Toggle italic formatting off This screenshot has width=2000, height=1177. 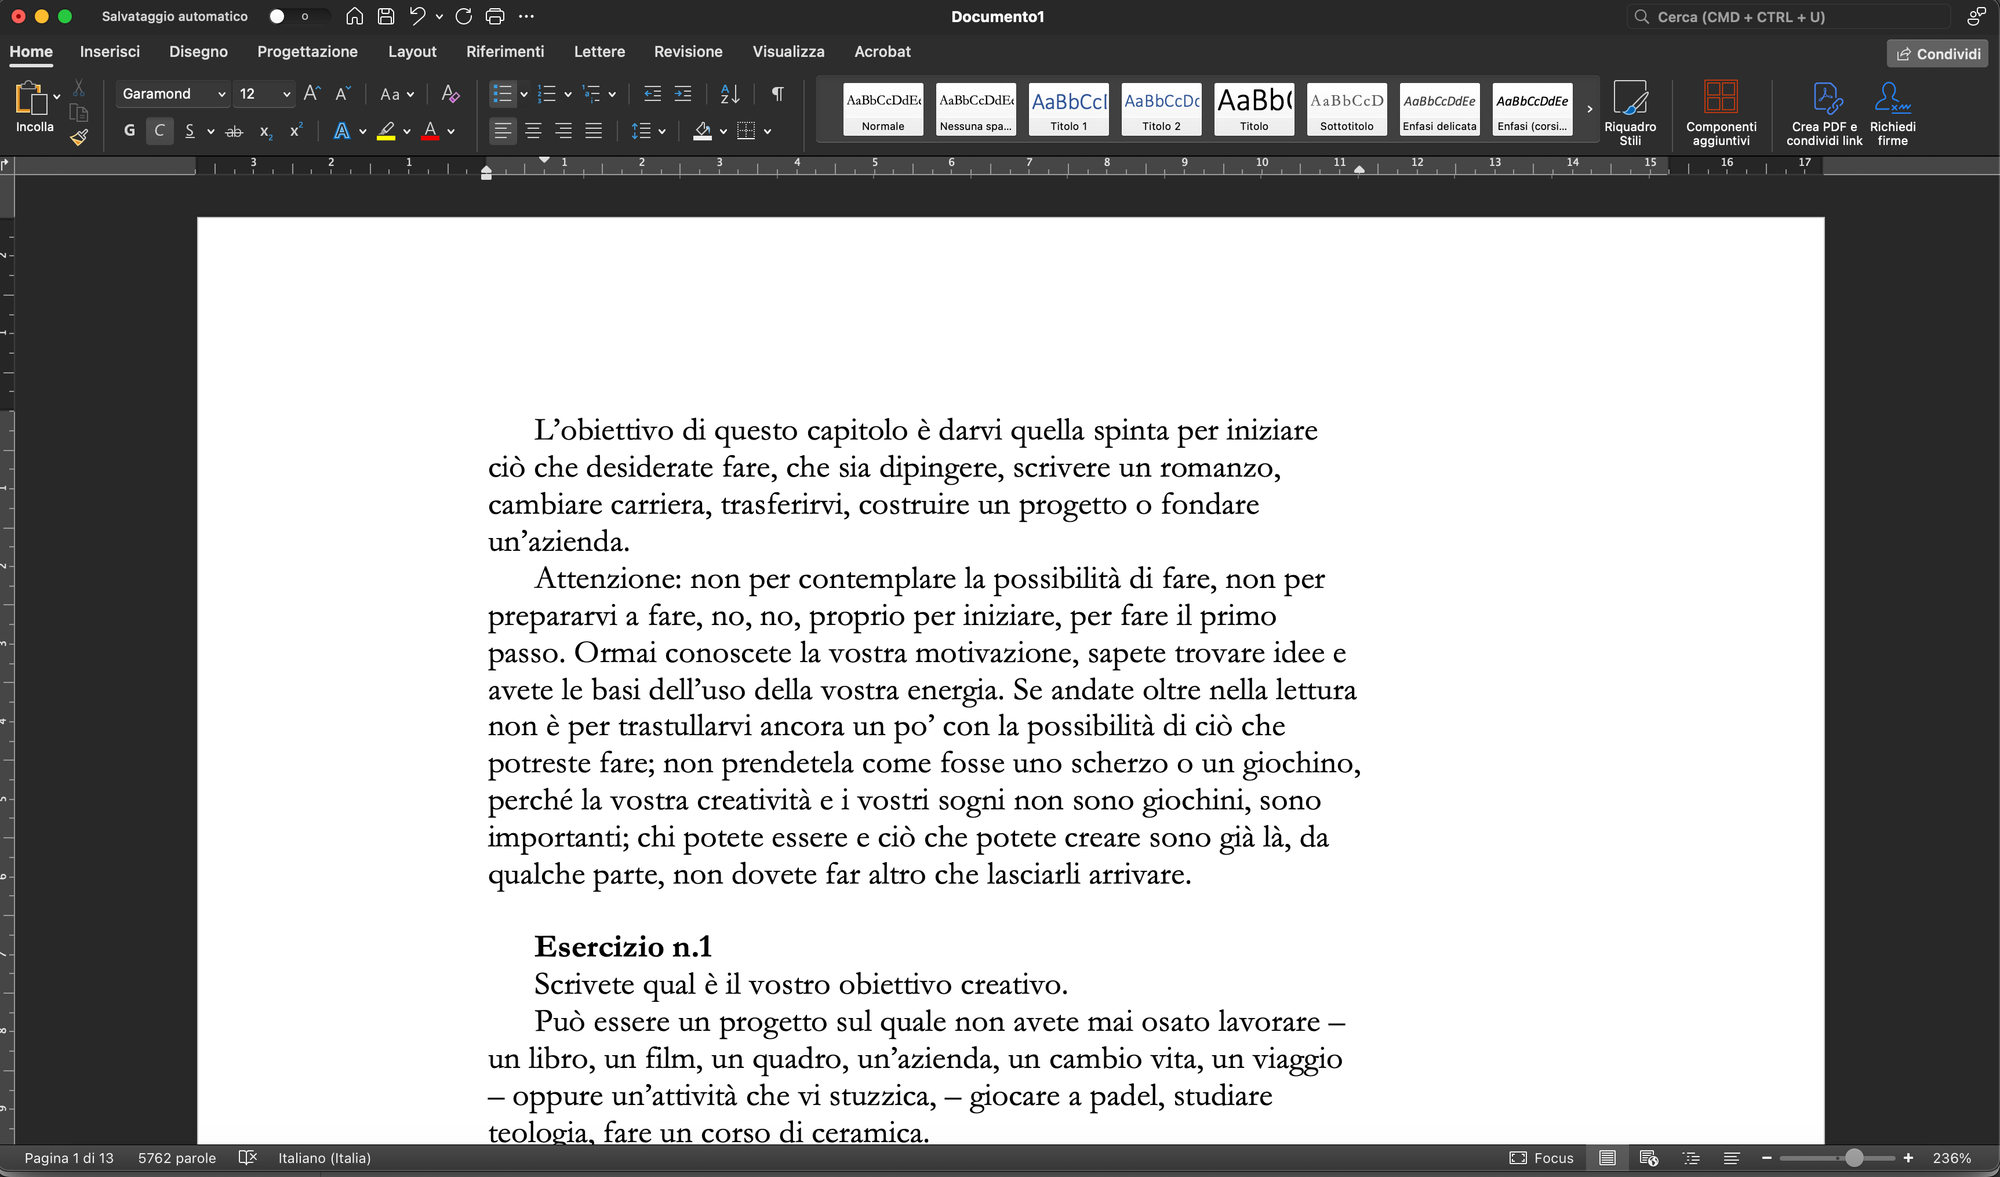pyautogui.click(x=159, y=131)
